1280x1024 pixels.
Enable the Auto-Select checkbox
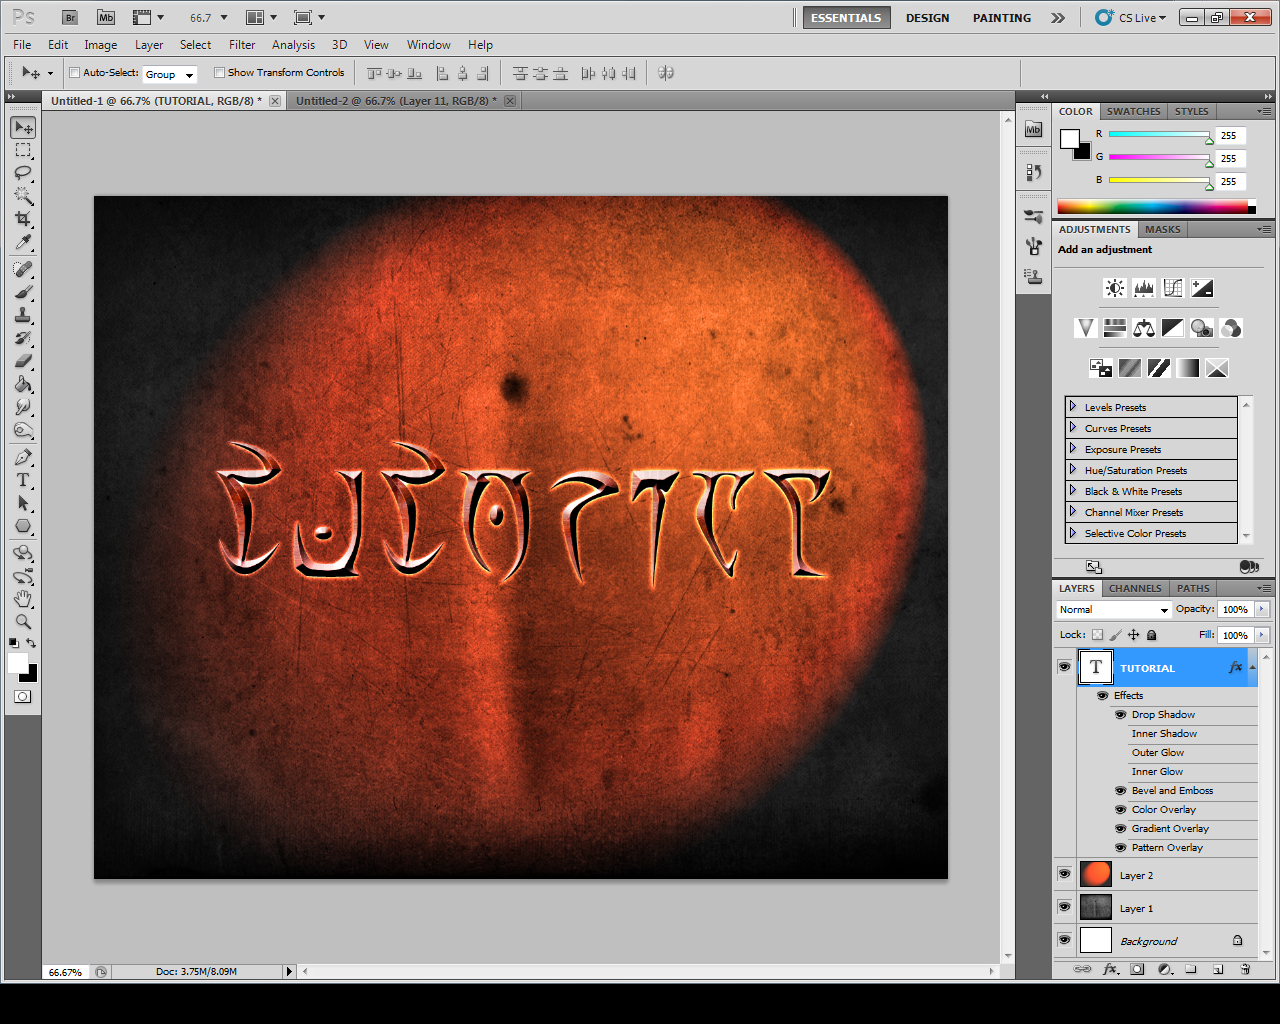click(x=74, y=72)
